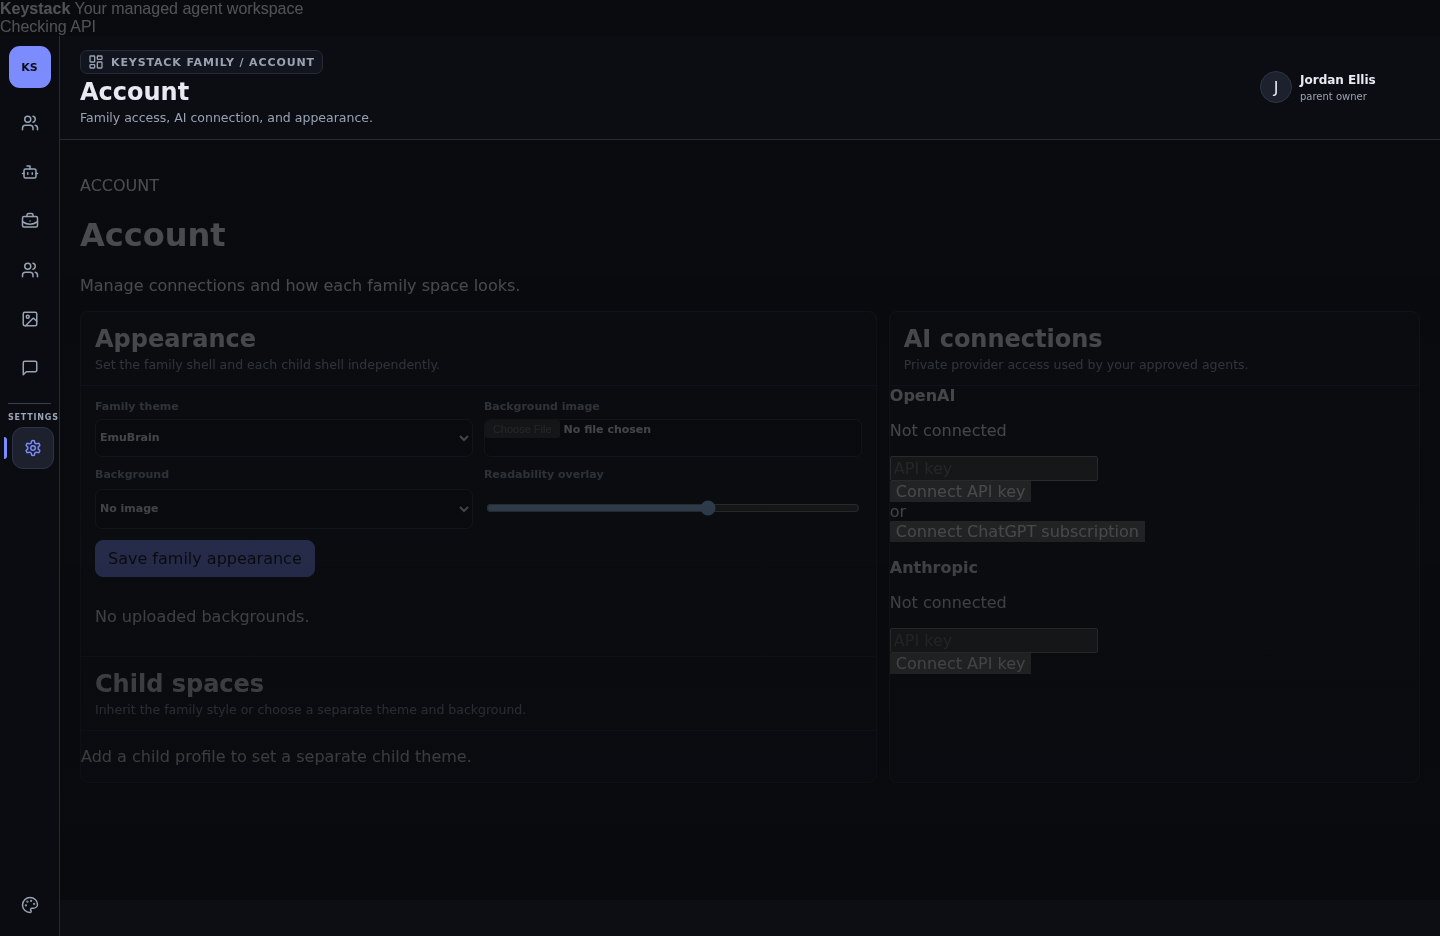Image resolution: width=1440 pixels, height=936 pixels.
Task: Open the people icon just below the briefcase icon
Action: coord(30,270)
